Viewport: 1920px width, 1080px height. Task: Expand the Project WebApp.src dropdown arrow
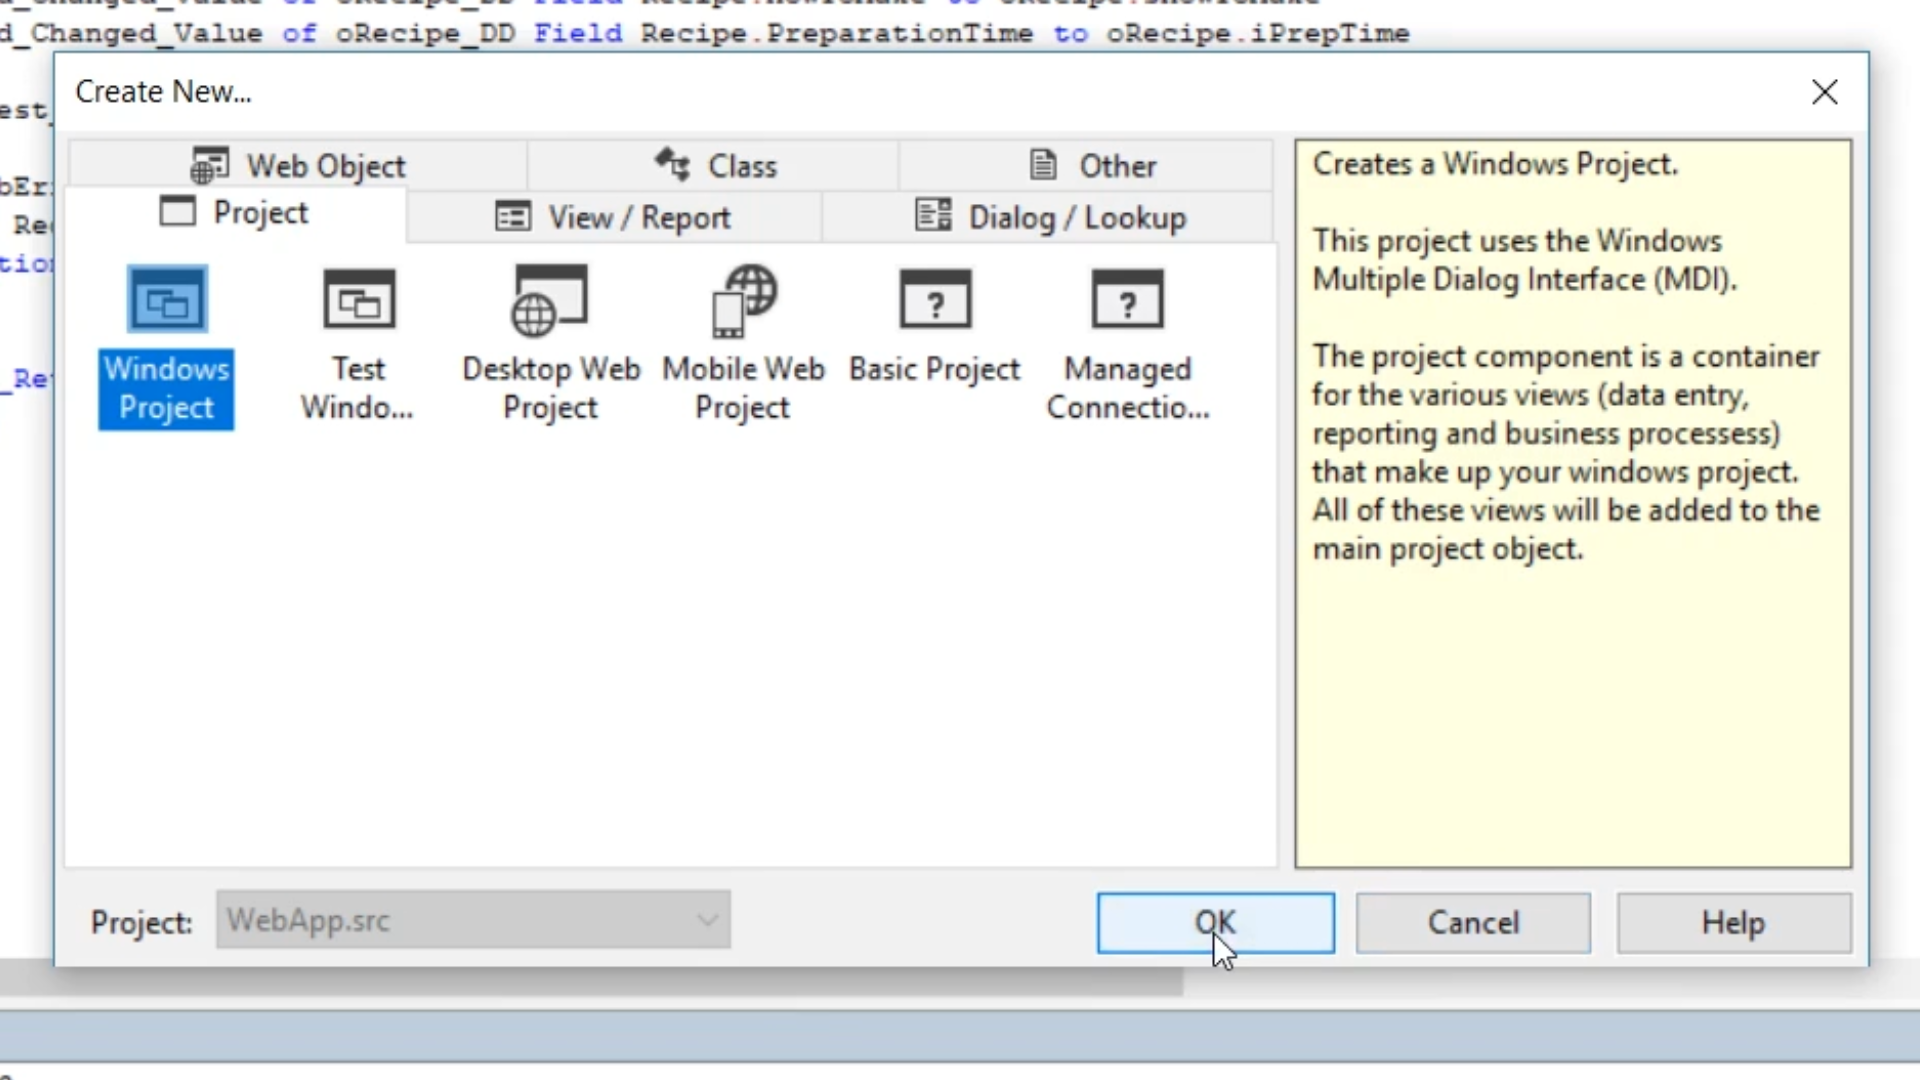(707, 920)
